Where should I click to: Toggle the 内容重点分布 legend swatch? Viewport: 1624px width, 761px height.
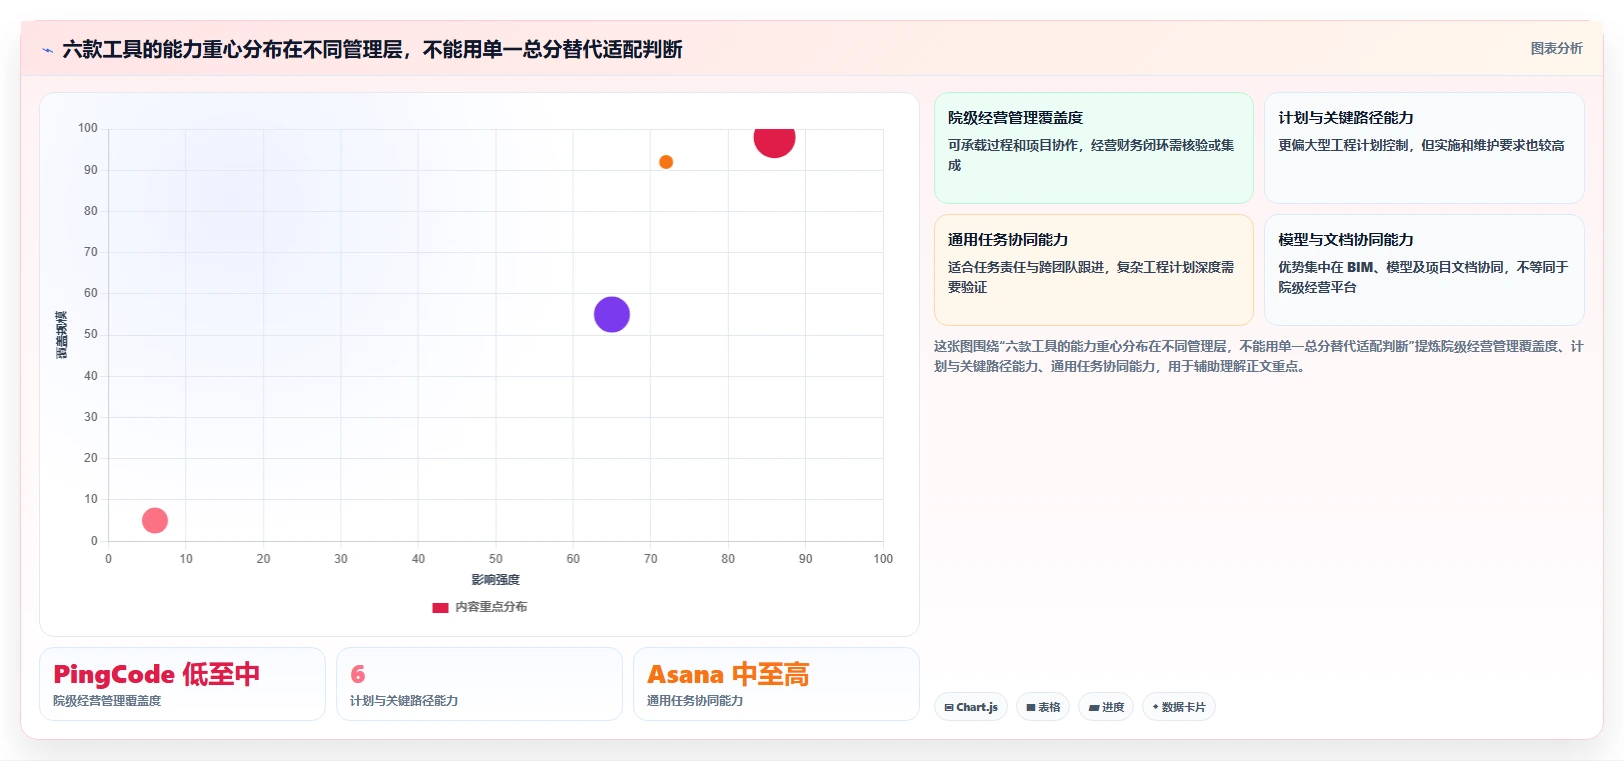coord(440,607)
